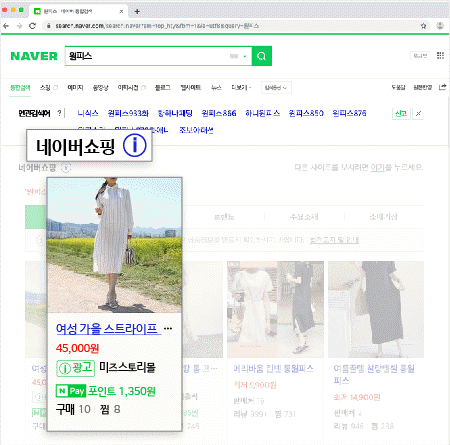Open the Chrome profile avatar icon
The width and height of the screenshot is (450, 445).
[440, 26]
